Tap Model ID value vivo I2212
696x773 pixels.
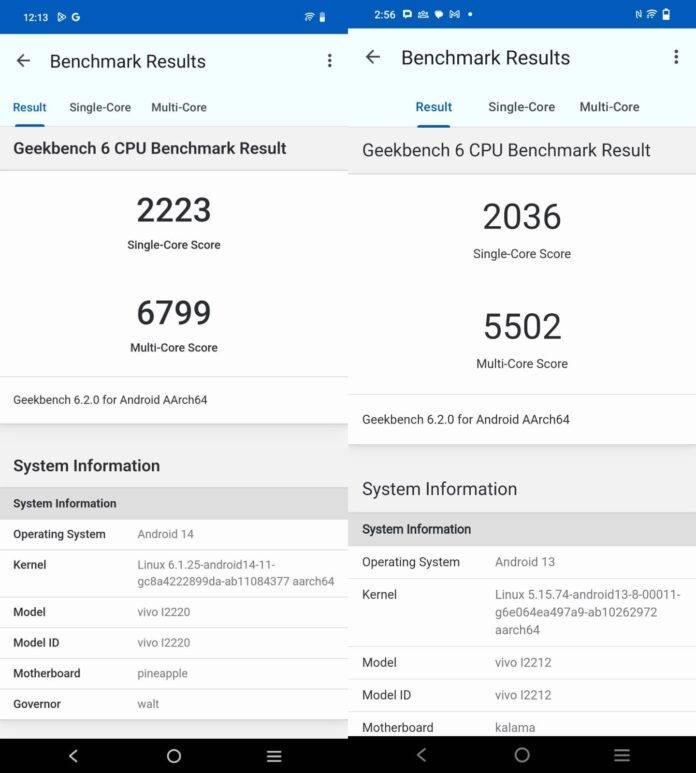tap(523, 695)
